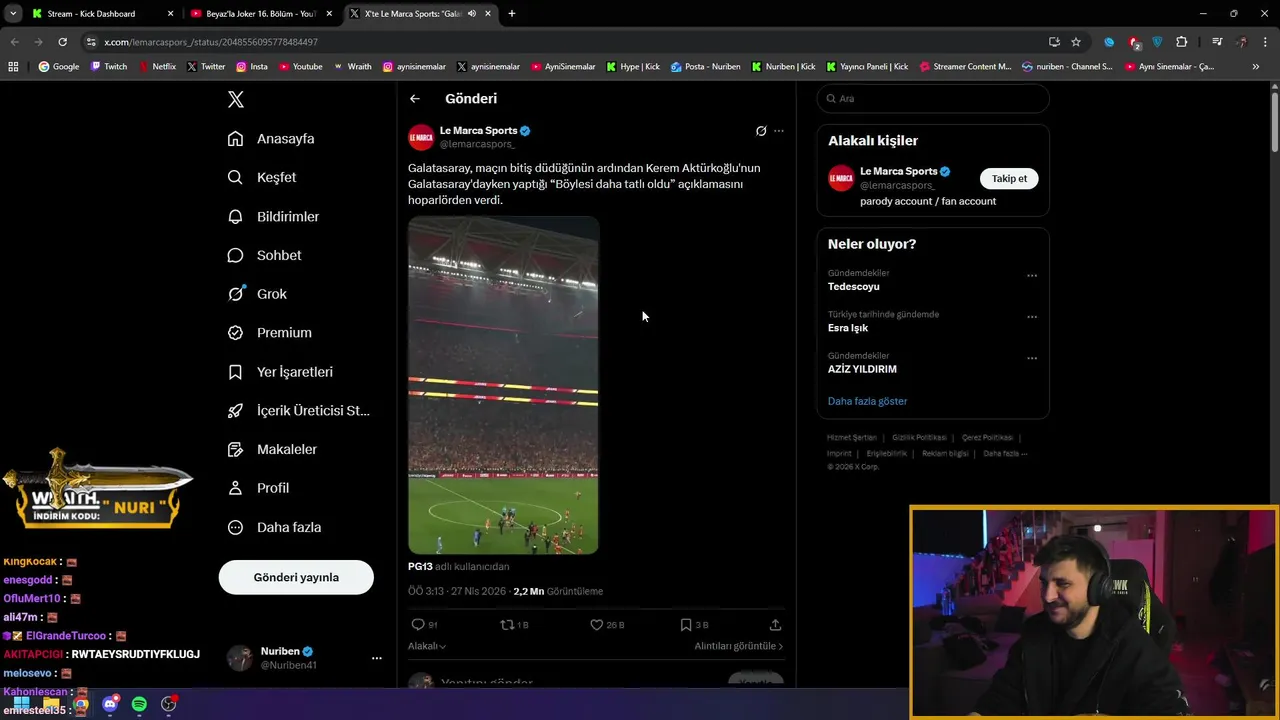Open PG13 user link under the video
This screenshot has height=720, width=1280.
pyautogui.click(x=420, y=566)
